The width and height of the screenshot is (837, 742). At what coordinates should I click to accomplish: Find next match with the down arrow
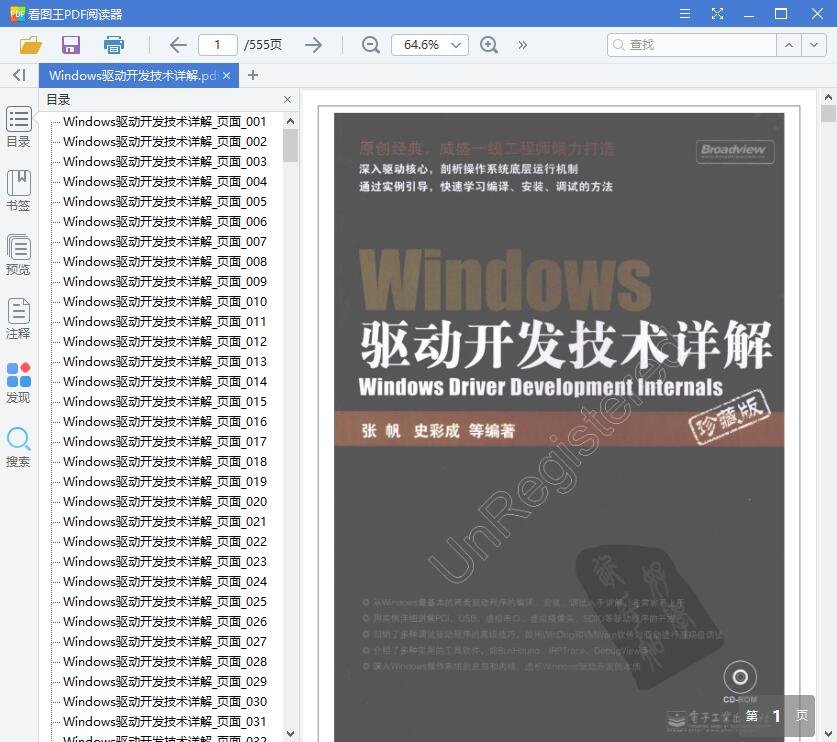pos(814,45)
